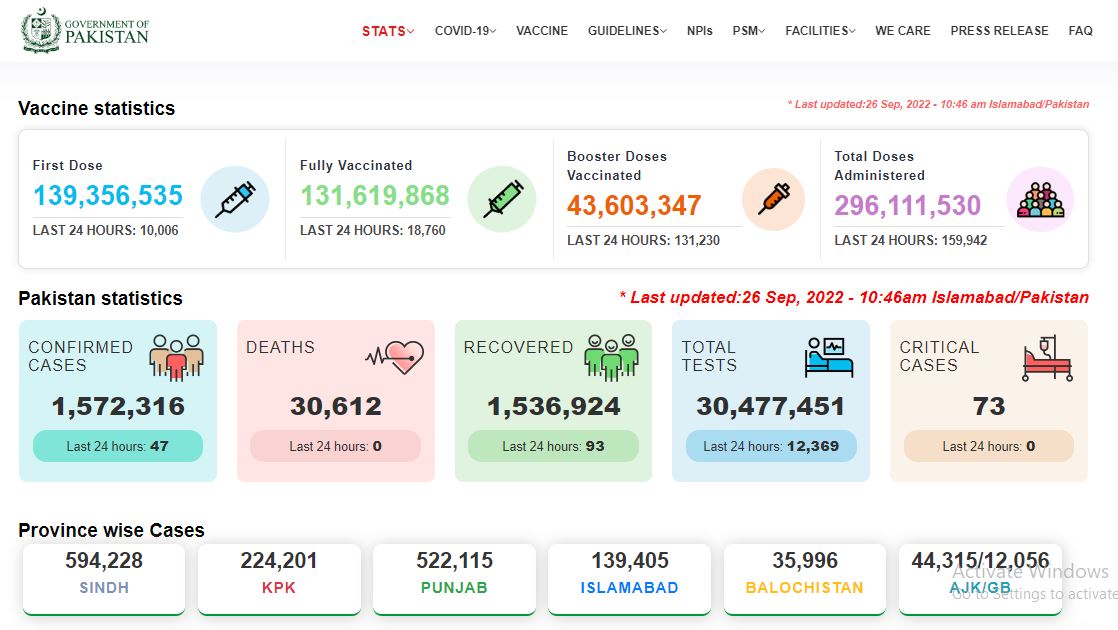Select the SINDH province card
The width and height of the screenshot is (1118, 630).
pyautogui.click(x=104, y=579)
